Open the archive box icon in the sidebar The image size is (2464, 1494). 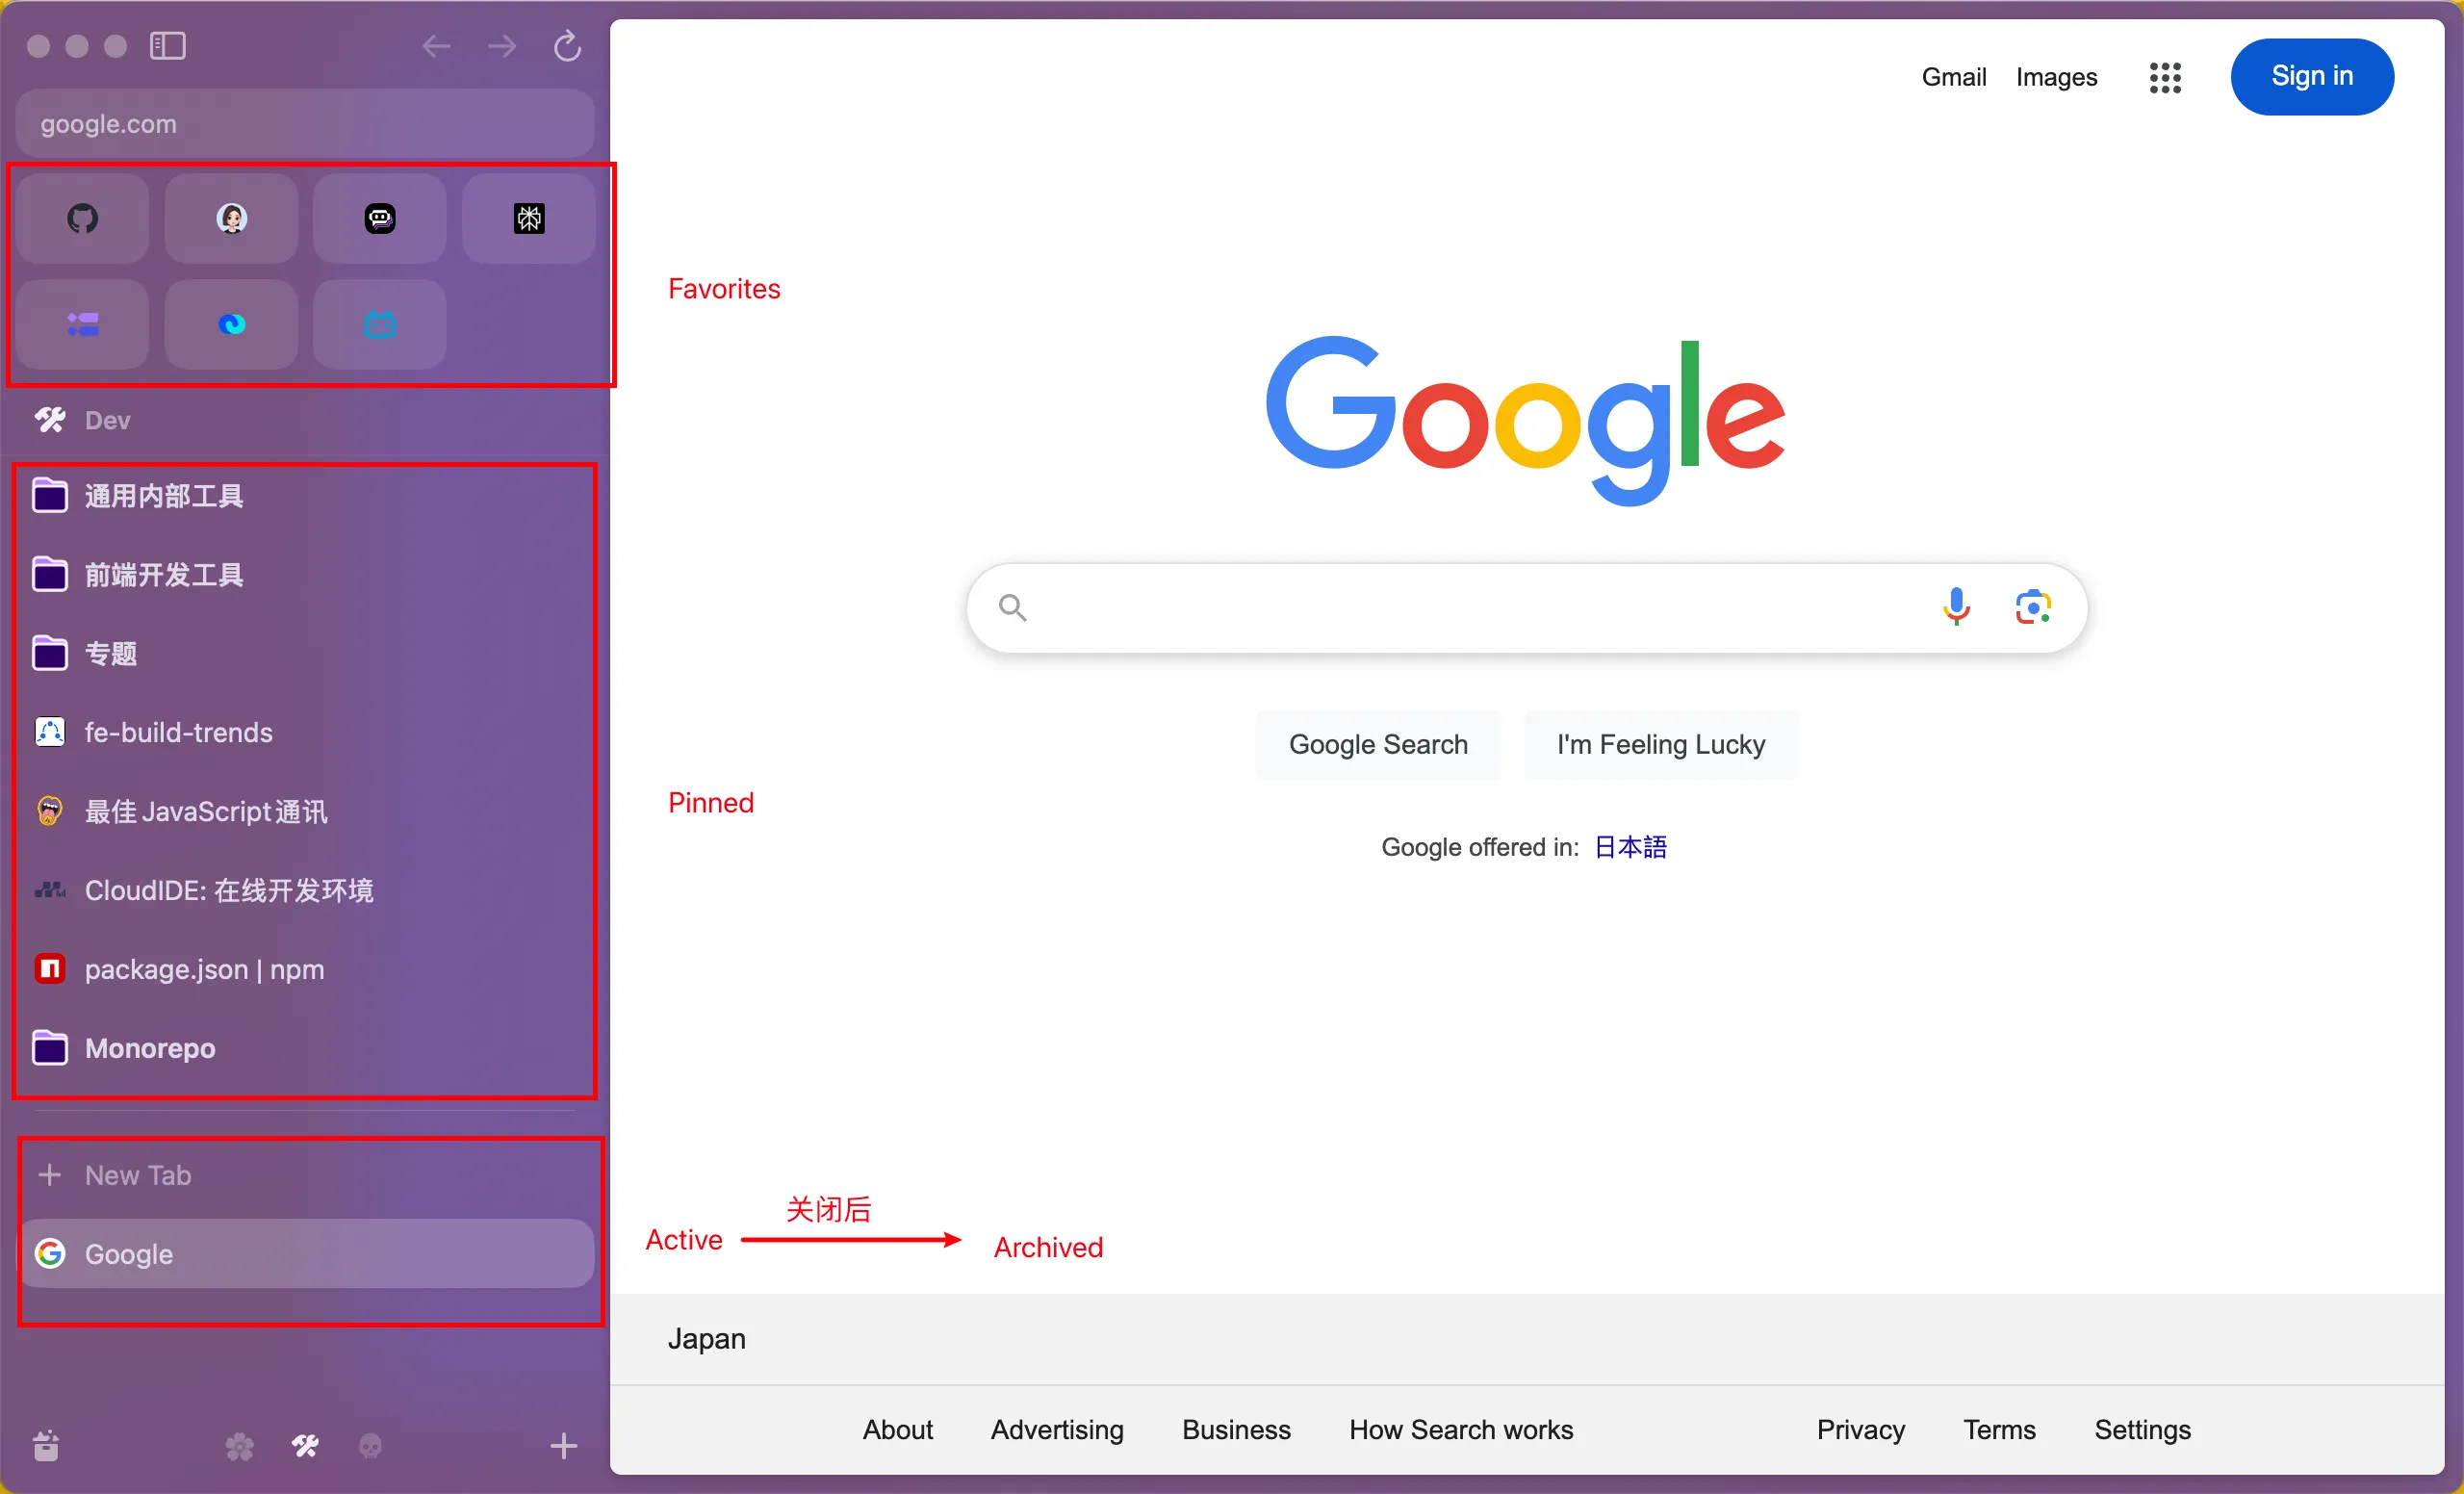[x=46, y=1445]
